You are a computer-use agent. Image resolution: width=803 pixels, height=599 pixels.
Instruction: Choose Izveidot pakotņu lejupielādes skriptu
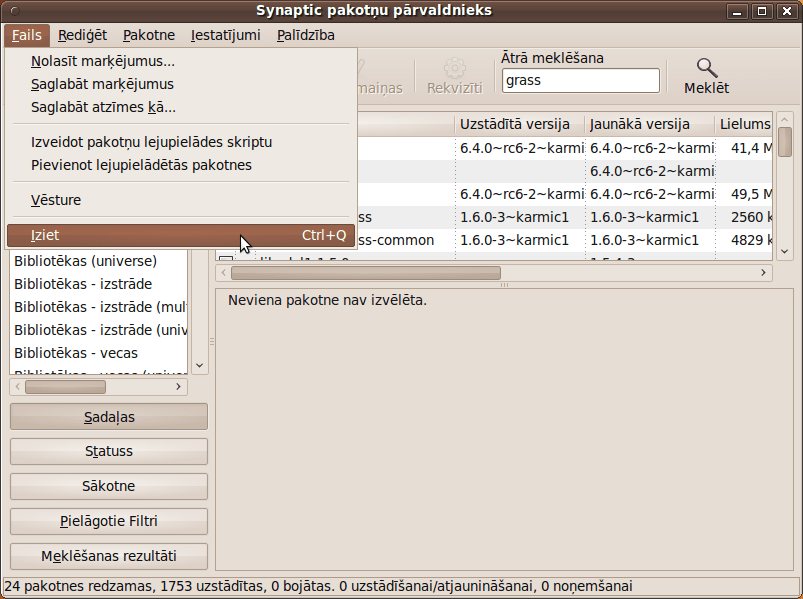pos(181,142)
